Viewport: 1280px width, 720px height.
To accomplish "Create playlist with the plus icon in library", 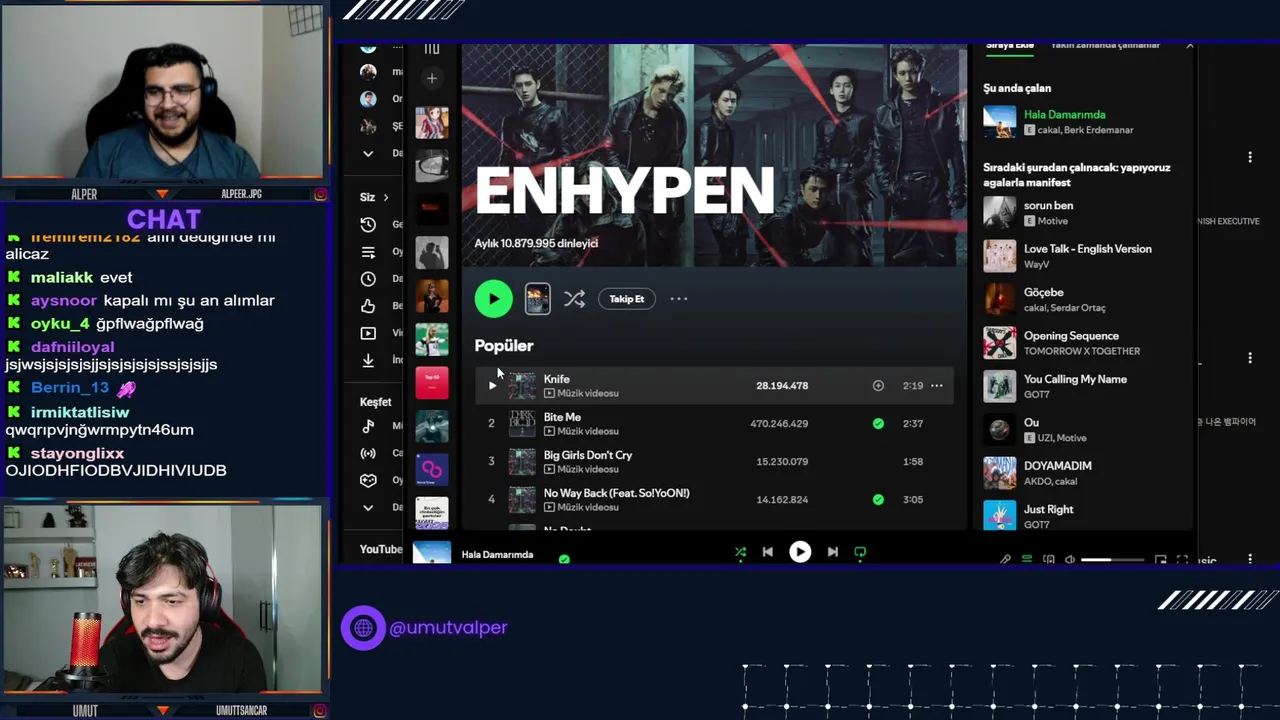I will point(432,78).
